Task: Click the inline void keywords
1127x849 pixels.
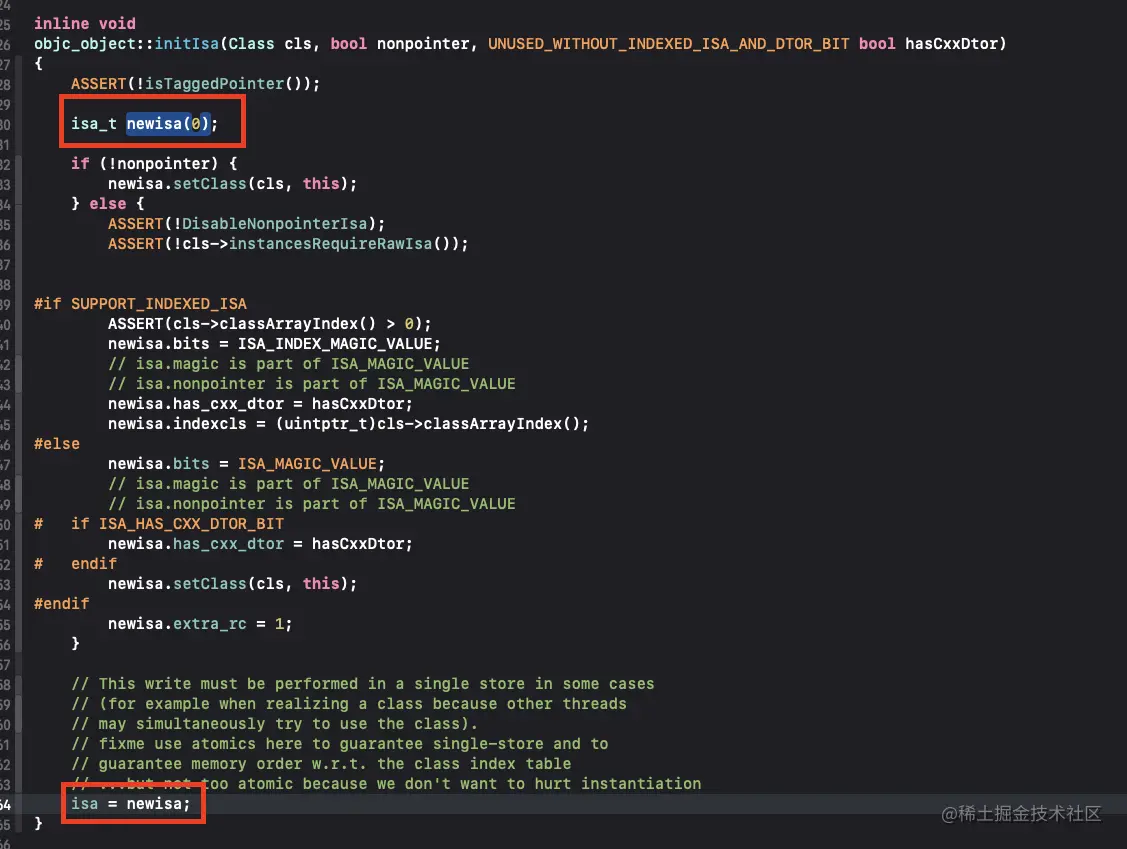Action: coord(85,24)
